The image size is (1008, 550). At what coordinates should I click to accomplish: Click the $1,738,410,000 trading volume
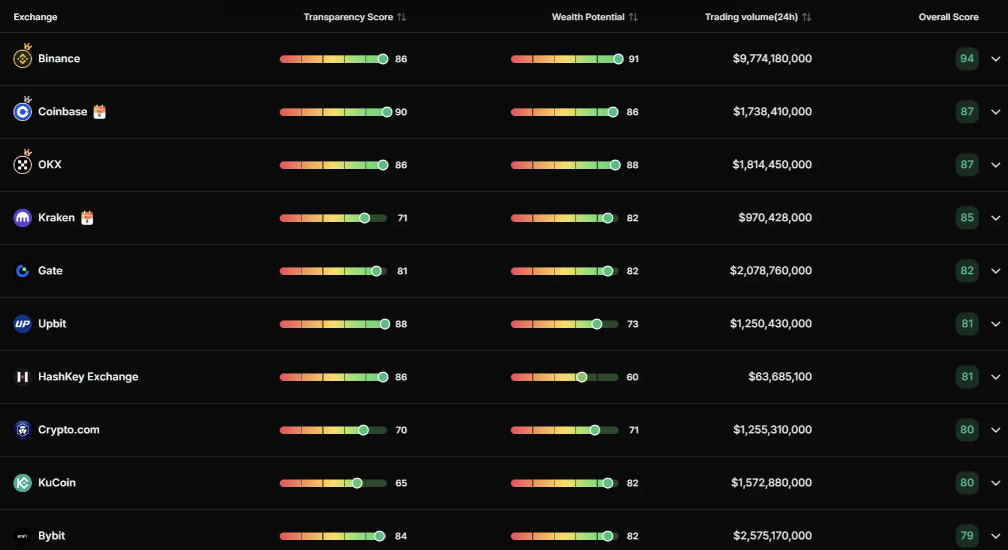[x=772, y=112]
